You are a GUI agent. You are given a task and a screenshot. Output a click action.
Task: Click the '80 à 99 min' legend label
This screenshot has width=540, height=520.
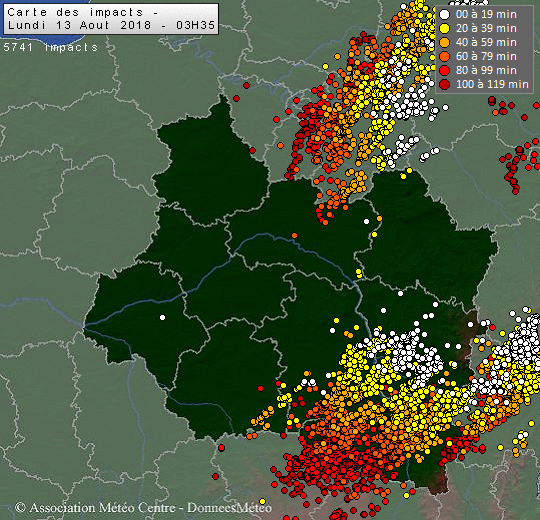pos(486,70)
